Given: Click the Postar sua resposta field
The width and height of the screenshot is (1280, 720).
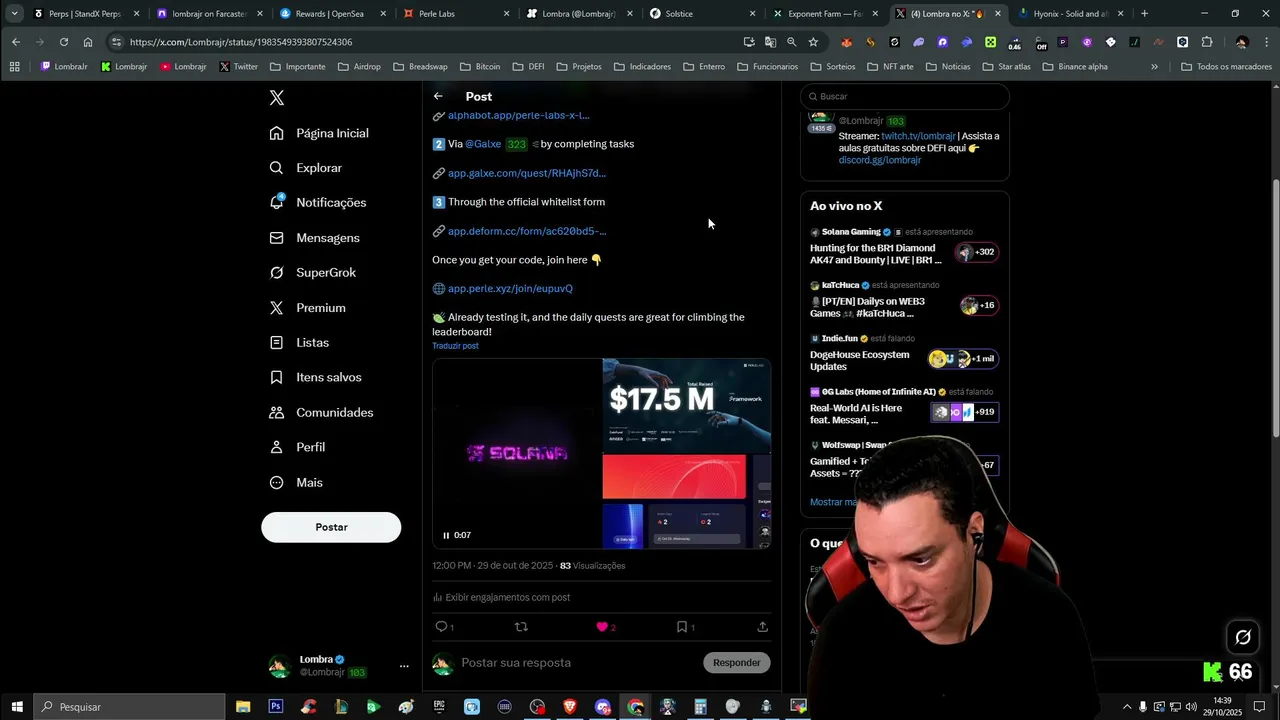Looking at the screenshot, I should 578,663.
